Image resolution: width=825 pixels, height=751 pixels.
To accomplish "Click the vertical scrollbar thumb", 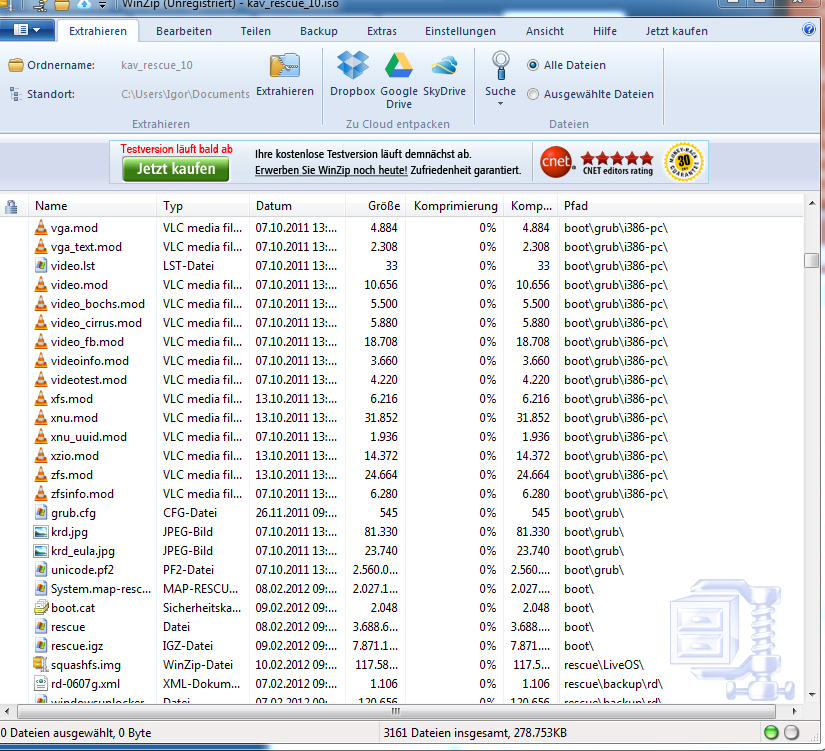I will 811,260.
